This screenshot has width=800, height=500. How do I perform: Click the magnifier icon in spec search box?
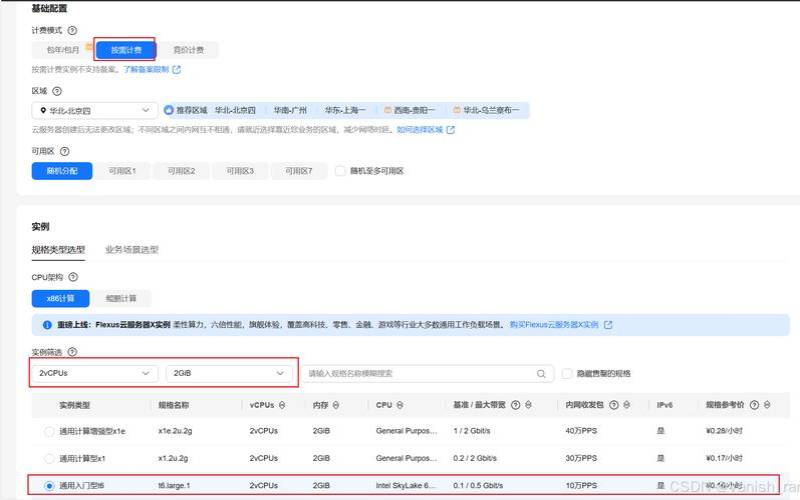(x=541, y=373)
